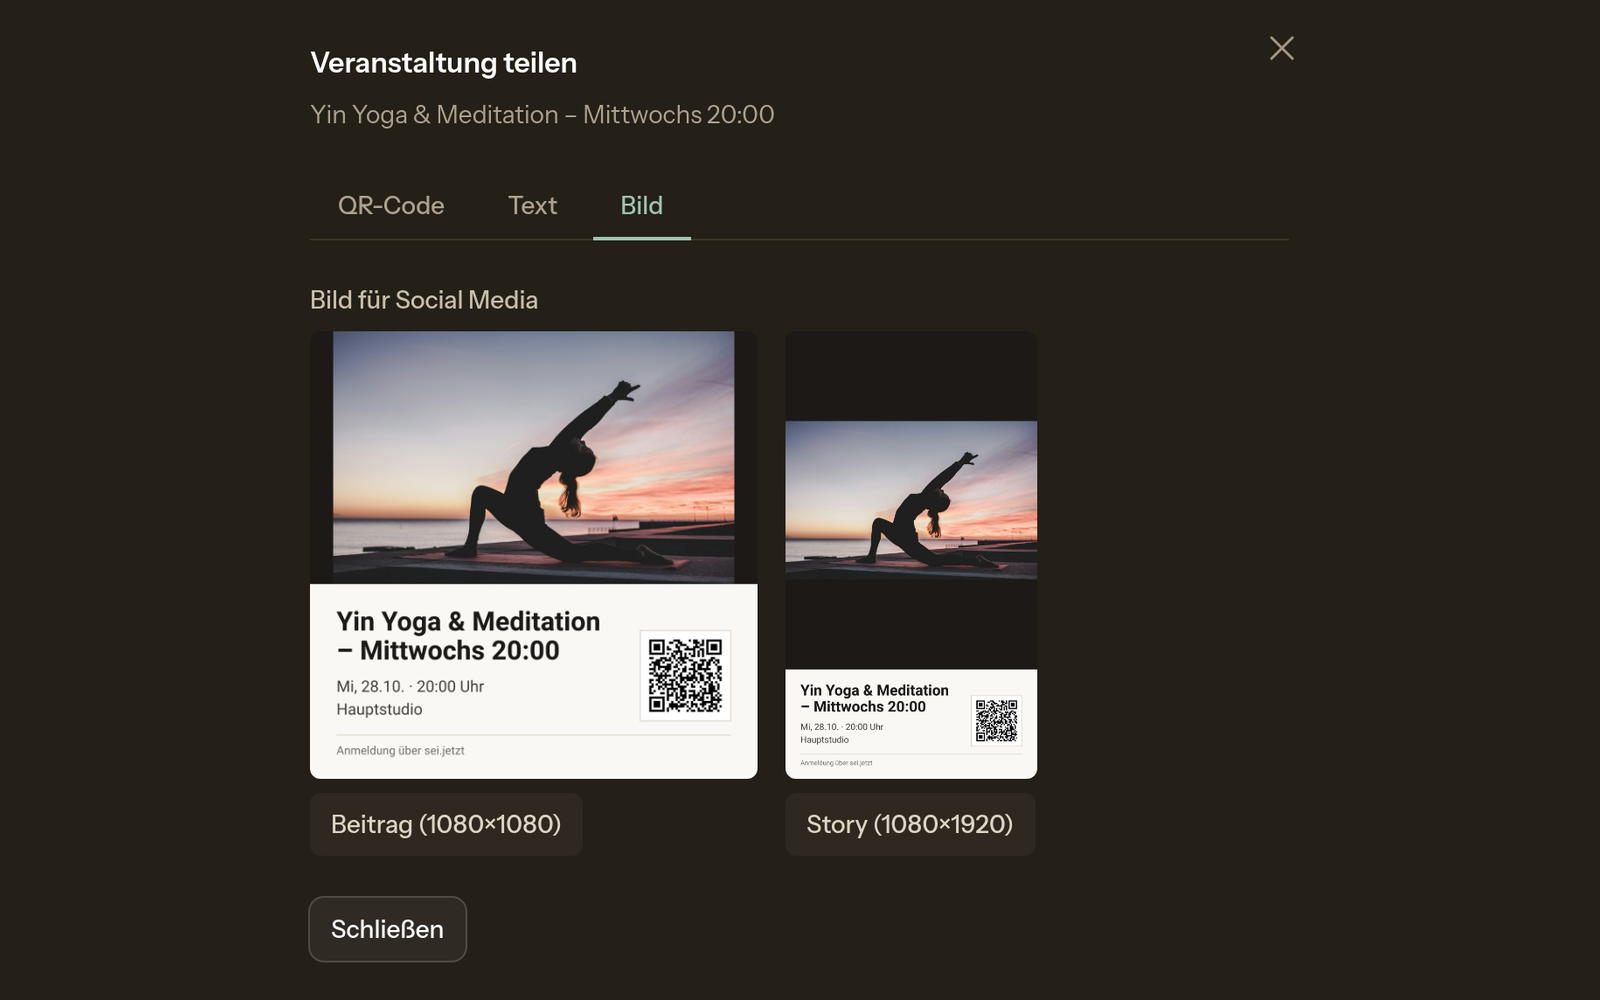Switch to the QR-Code tab
Screen dimensions: 1600x1000
click(391, 205)
